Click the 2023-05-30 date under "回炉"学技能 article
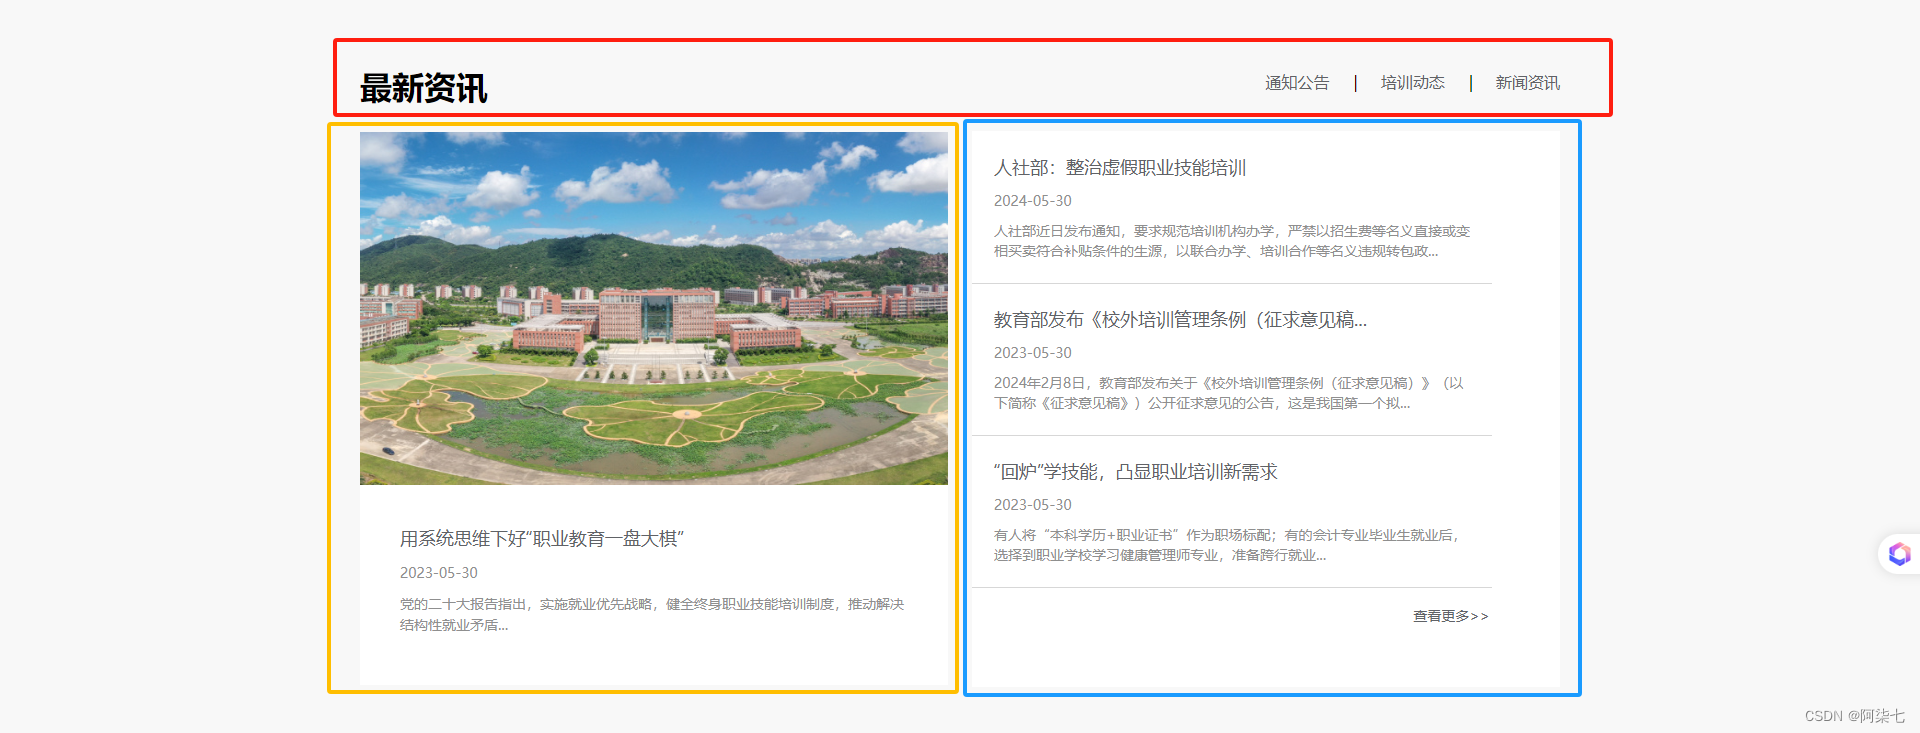 [1032, 505]
